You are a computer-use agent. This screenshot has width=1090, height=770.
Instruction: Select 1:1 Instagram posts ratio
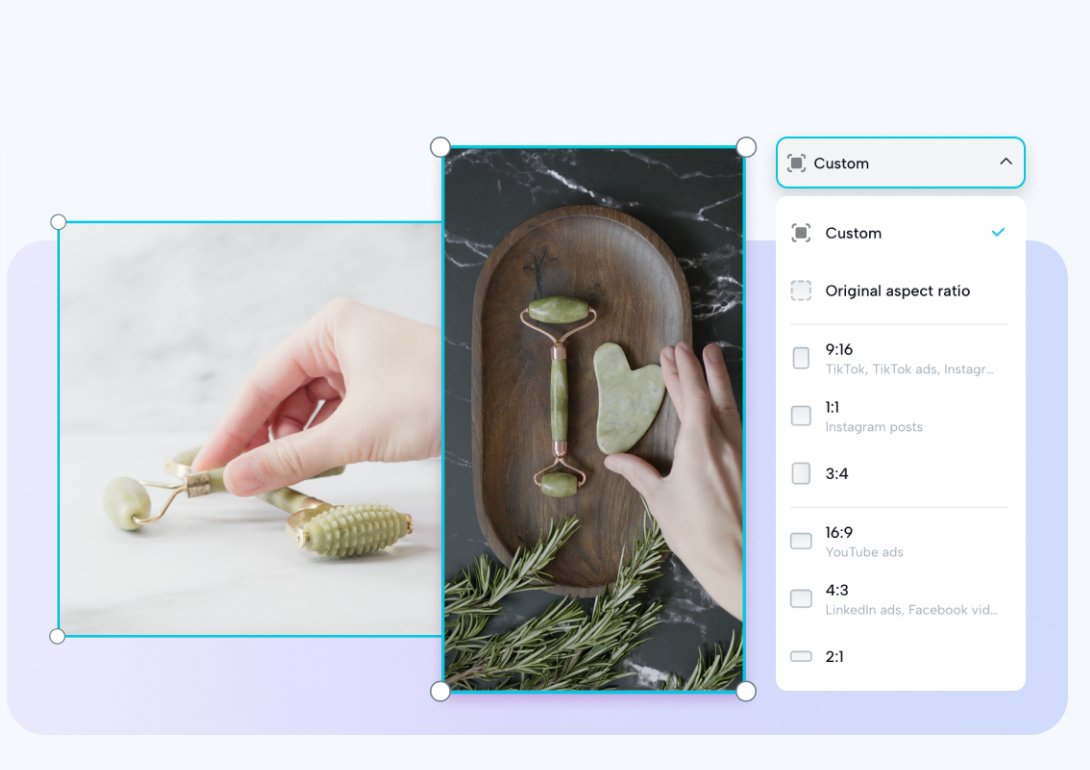(900, 416)
